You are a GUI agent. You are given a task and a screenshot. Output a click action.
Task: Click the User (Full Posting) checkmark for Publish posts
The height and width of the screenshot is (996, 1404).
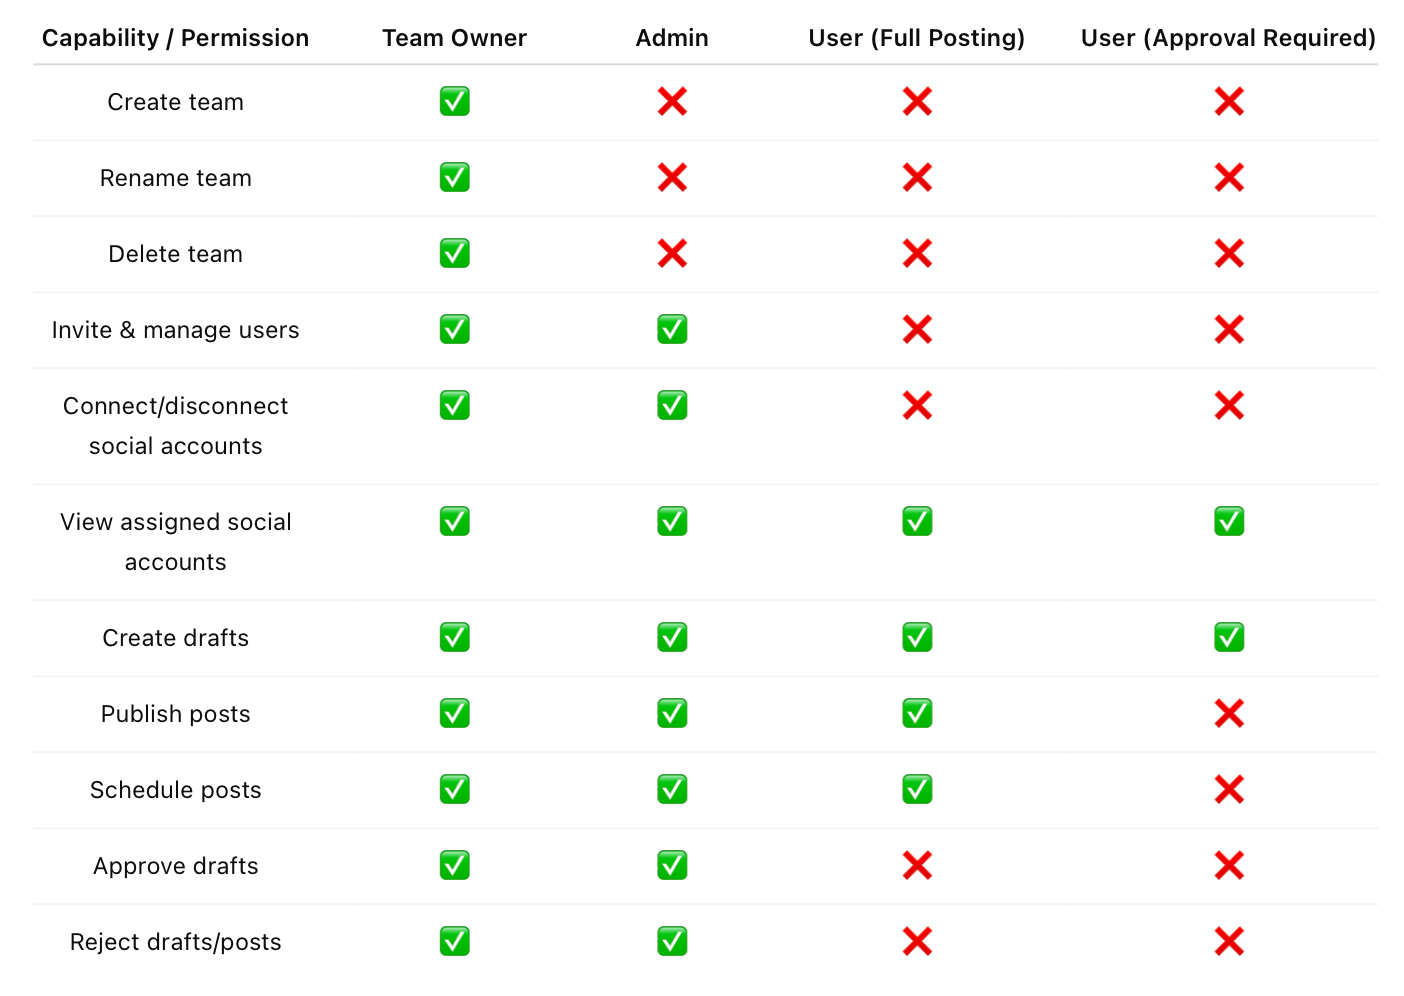[x=917, y=714]
